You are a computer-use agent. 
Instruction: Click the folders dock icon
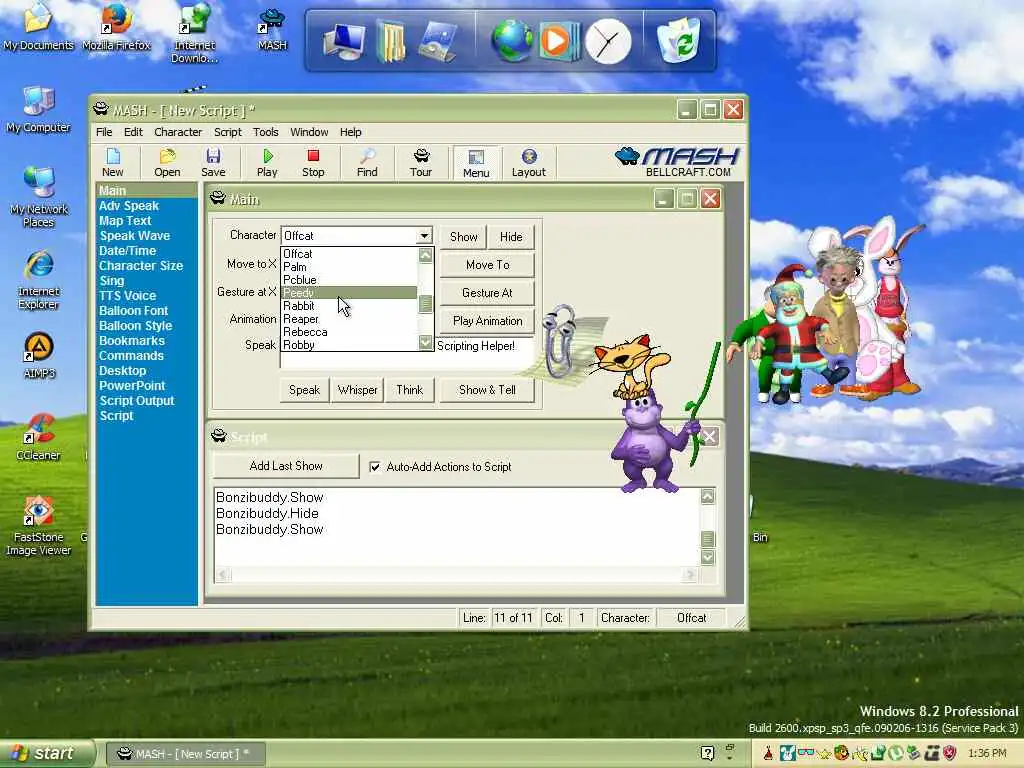[391, 41]
